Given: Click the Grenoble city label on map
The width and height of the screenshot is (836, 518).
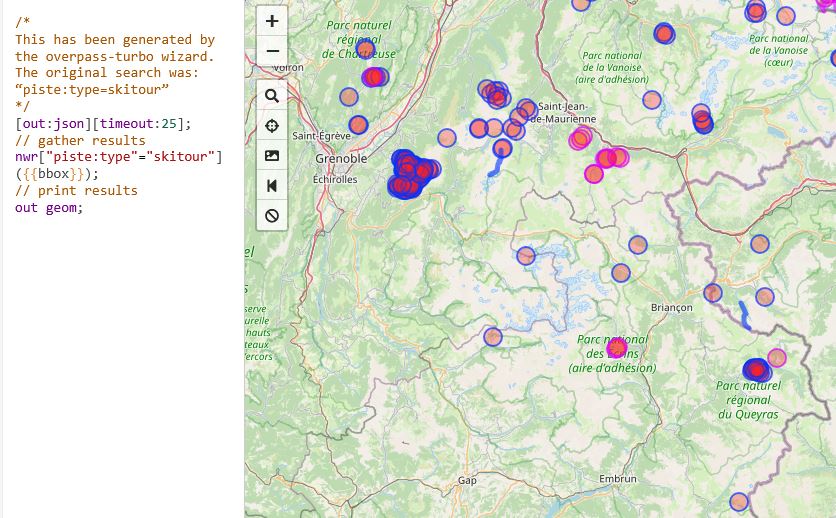Looking at the screenshot, I should [x=341, y=159].
